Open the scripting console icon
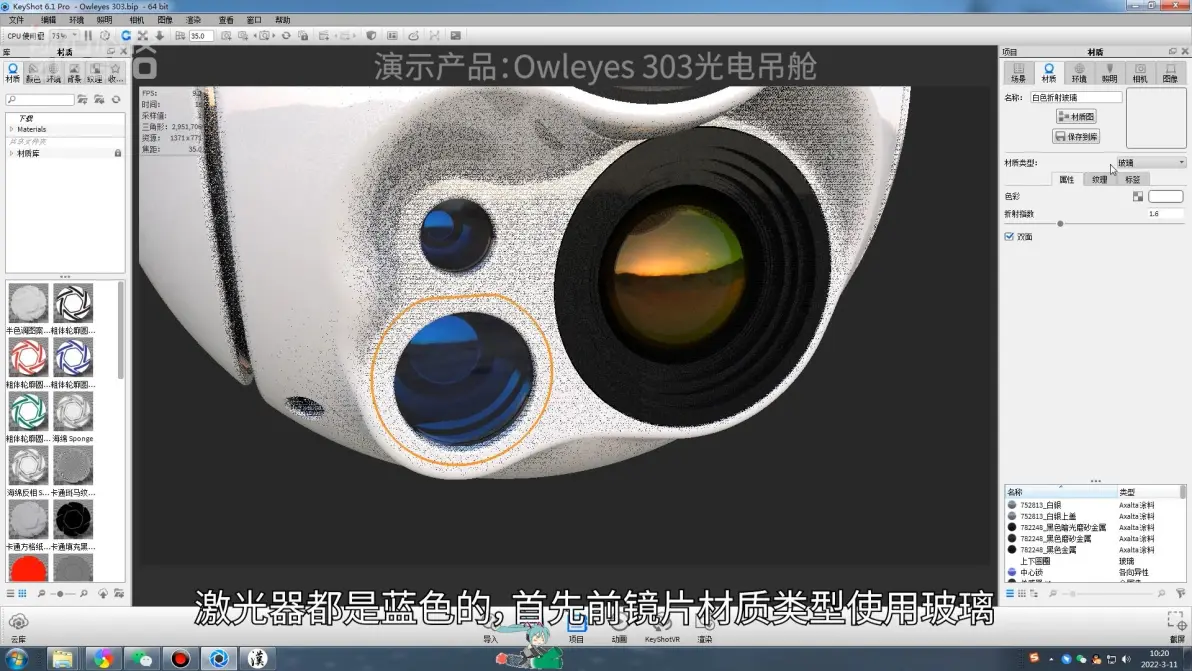The height and width of the screenshot is (671, 1192). (x=455, y=36)
